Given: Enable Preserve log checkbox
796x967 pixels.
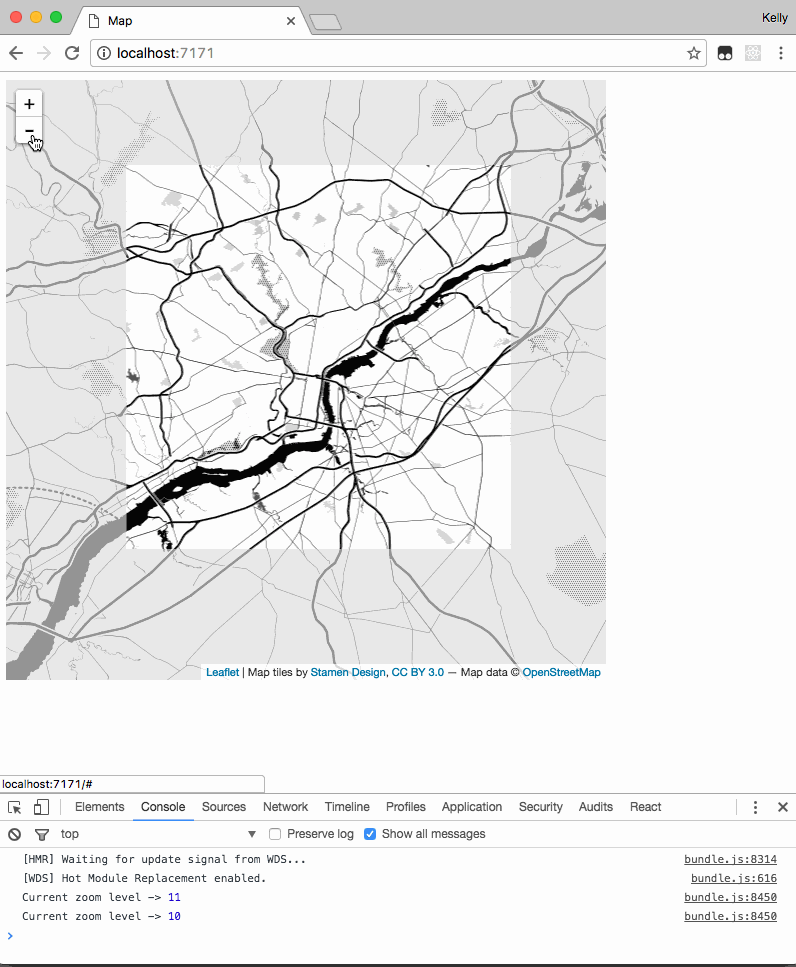Looking at the screenshot, I should click(x=276, y=834).
